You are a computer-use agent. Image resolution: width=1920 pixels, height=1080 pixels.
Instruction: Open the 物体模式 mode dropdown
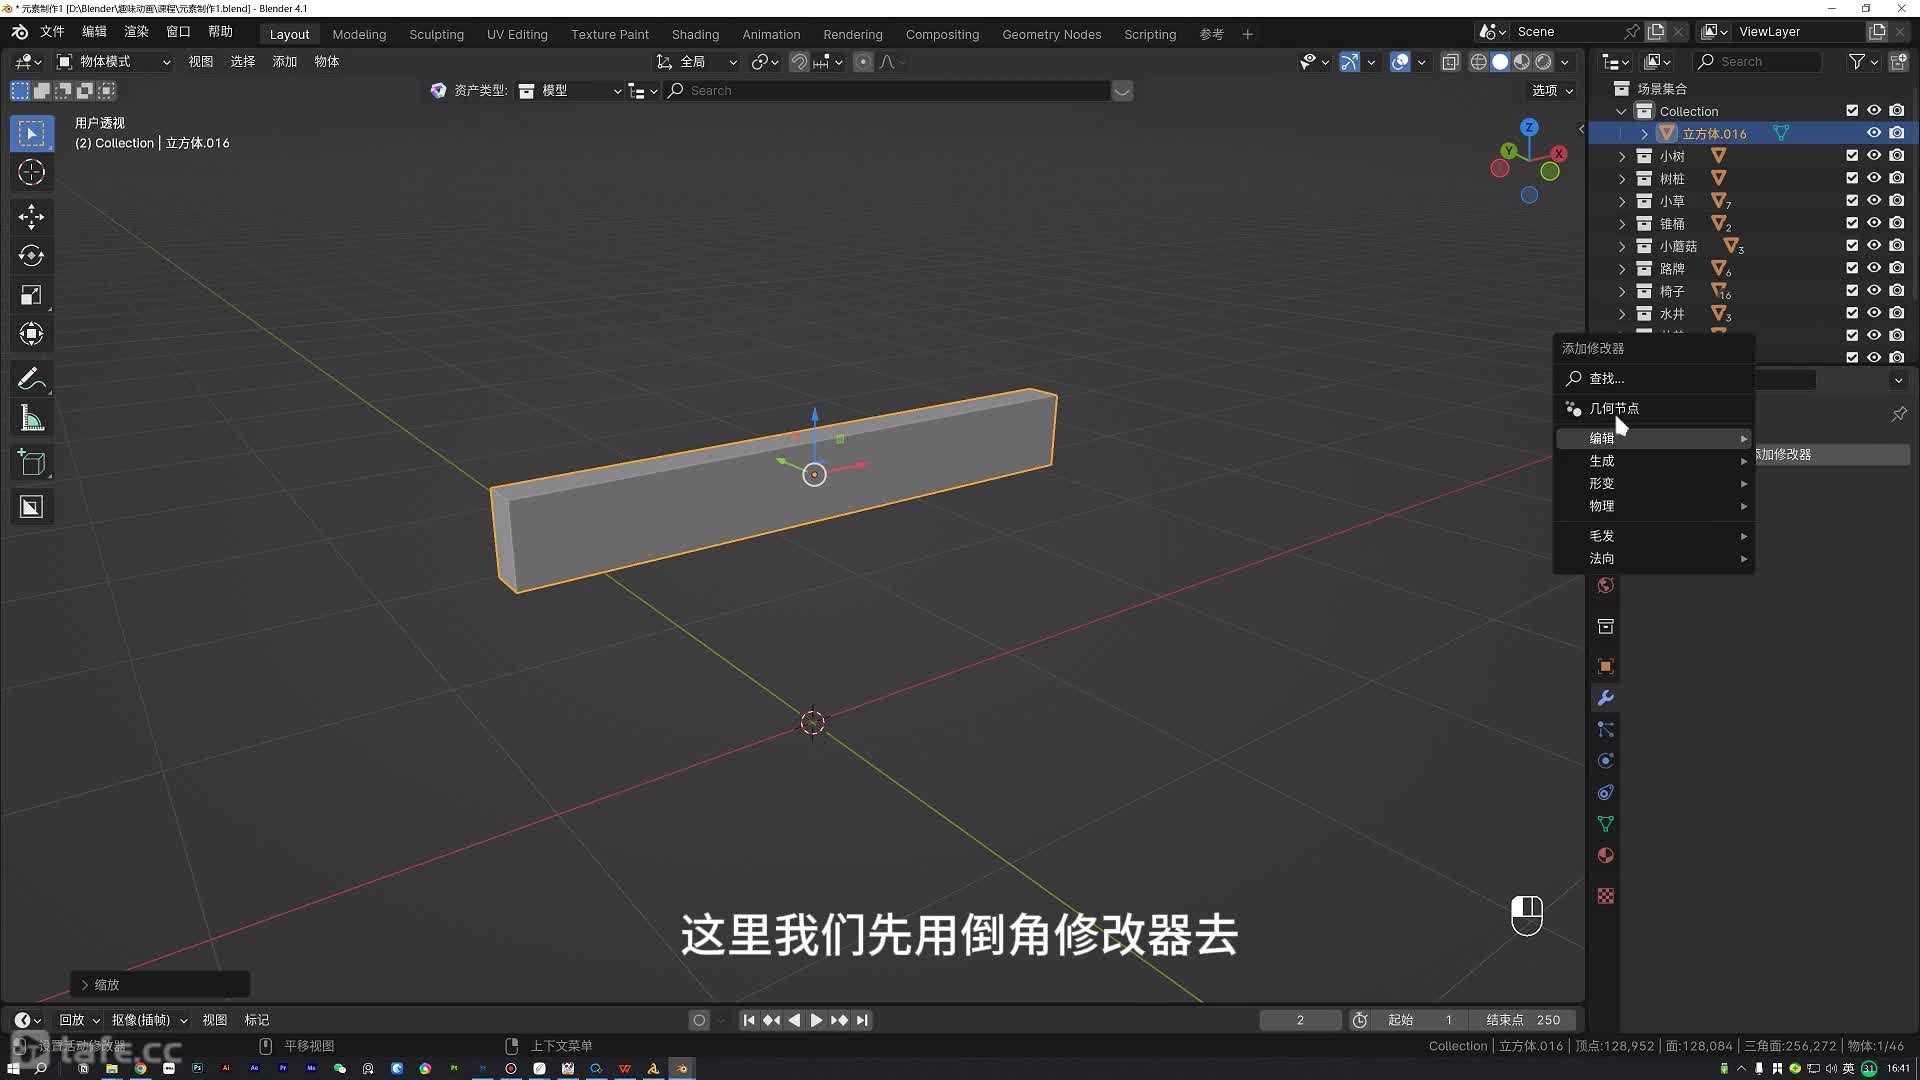(x=113, y=62)
